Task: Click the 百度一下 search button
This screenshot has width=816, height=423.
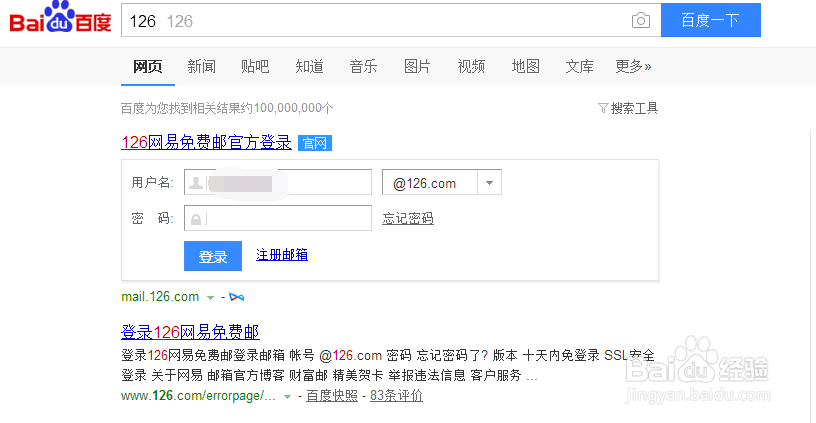Action: point(711,20)
